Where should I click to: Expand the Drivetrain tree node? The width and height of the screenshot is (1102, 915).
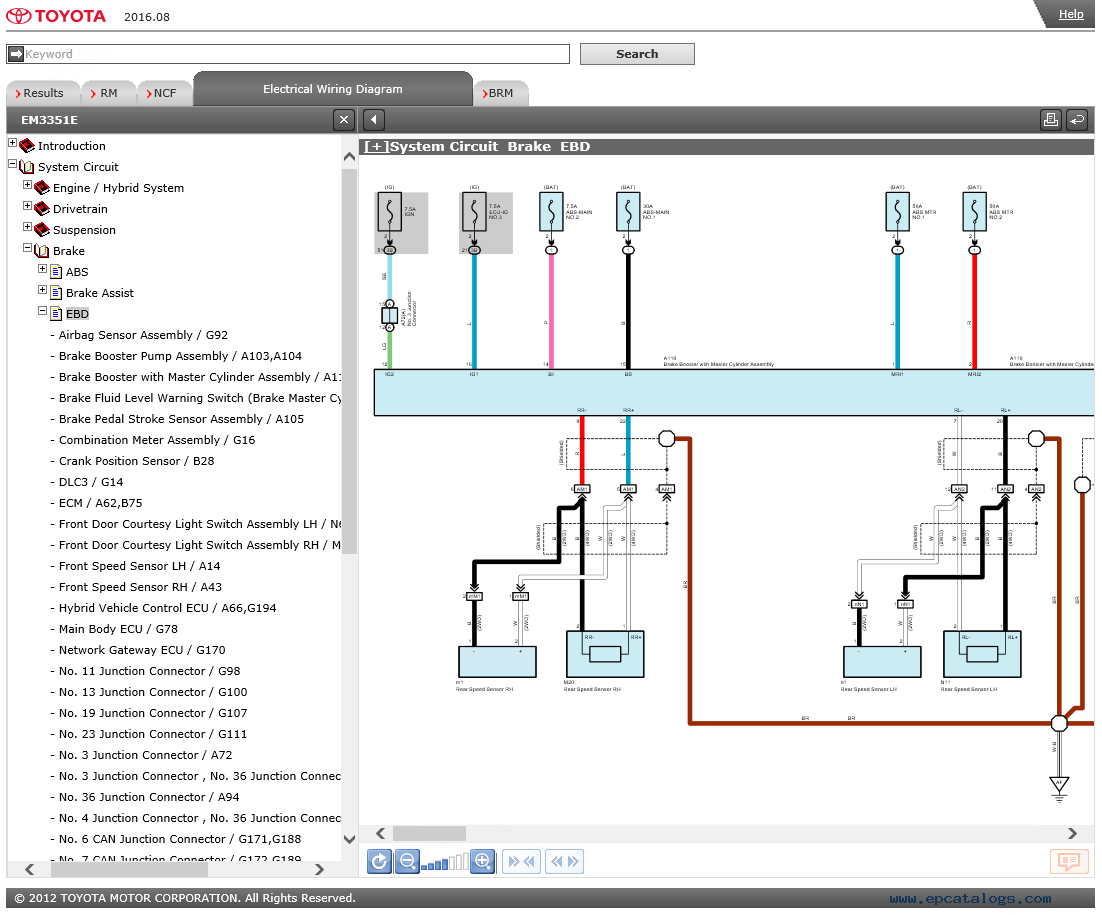click(x=27, y=206)
